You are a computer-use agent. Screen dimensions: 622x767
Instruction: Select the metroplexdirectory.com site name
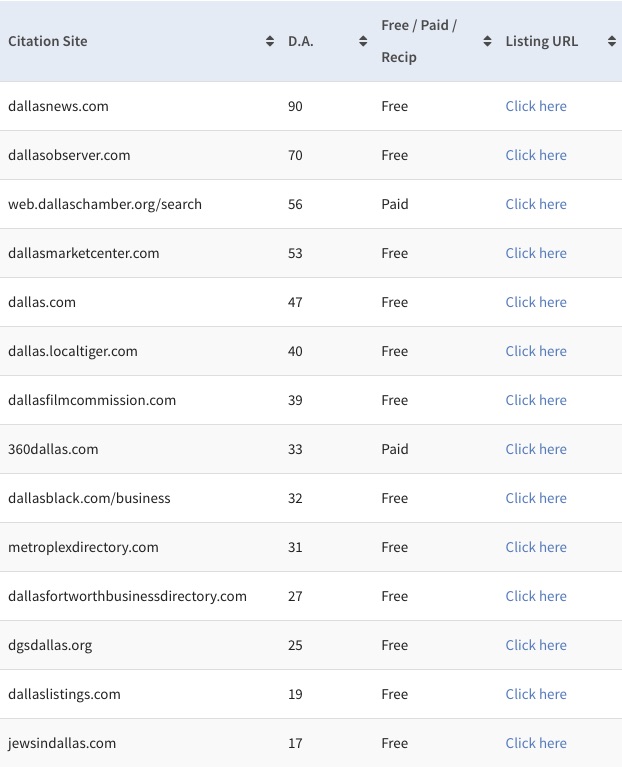point(83,547)
